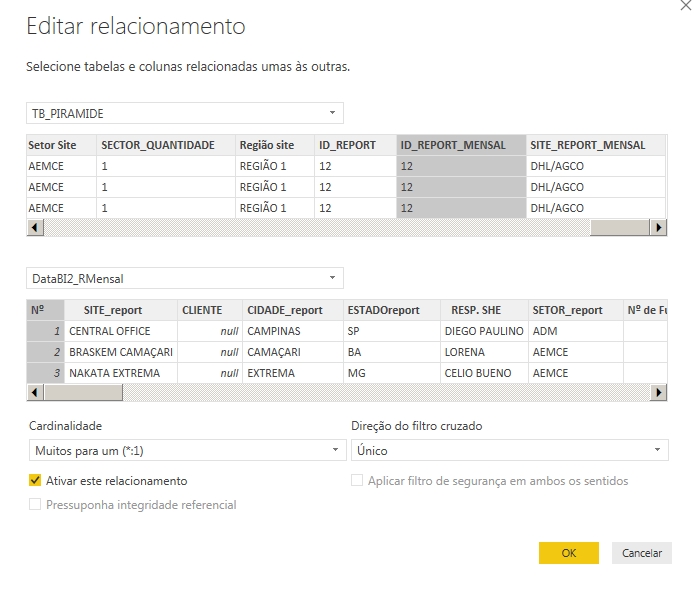Click the ADM cell in SETOR_report
Image resolution: width=698 pixels, height=591 pixels.
tap(576, 331)
